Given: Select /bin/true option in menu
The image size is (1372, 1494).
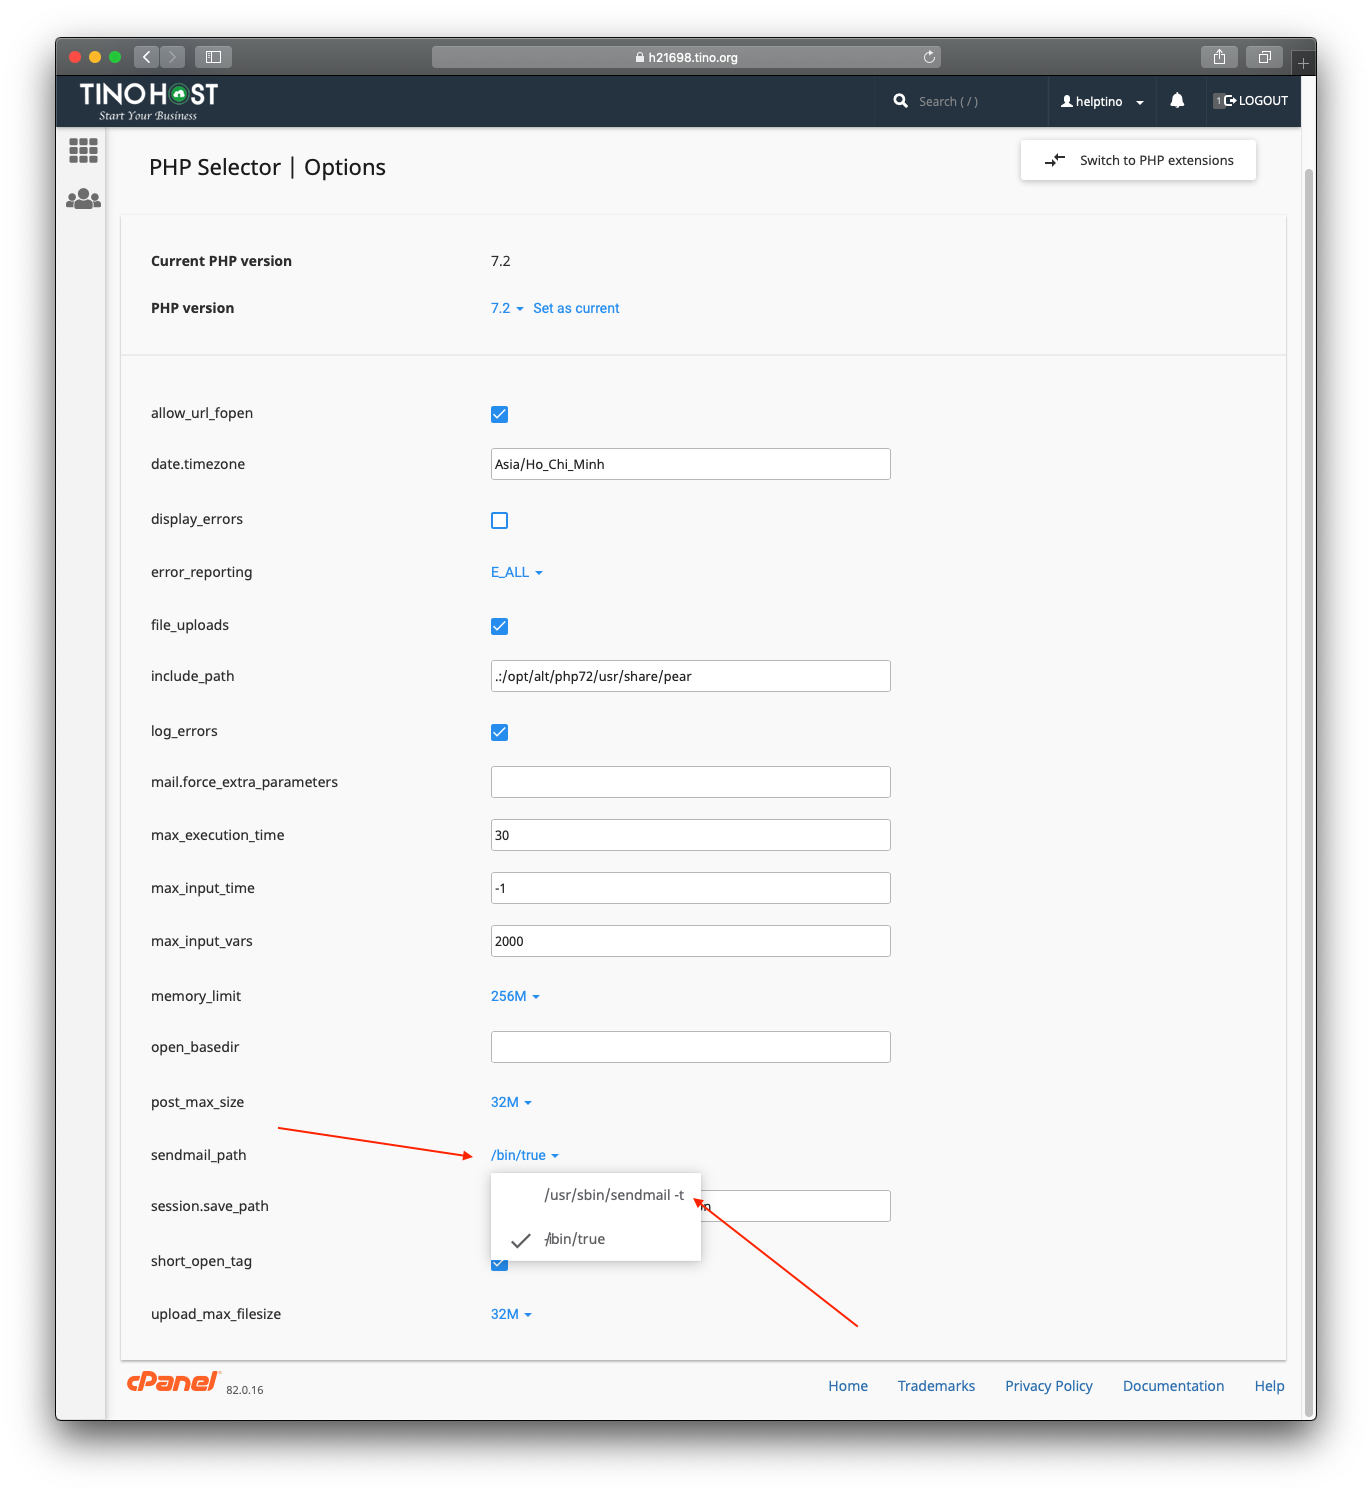Looking at the screenshot, I should tap(596, 1239).
